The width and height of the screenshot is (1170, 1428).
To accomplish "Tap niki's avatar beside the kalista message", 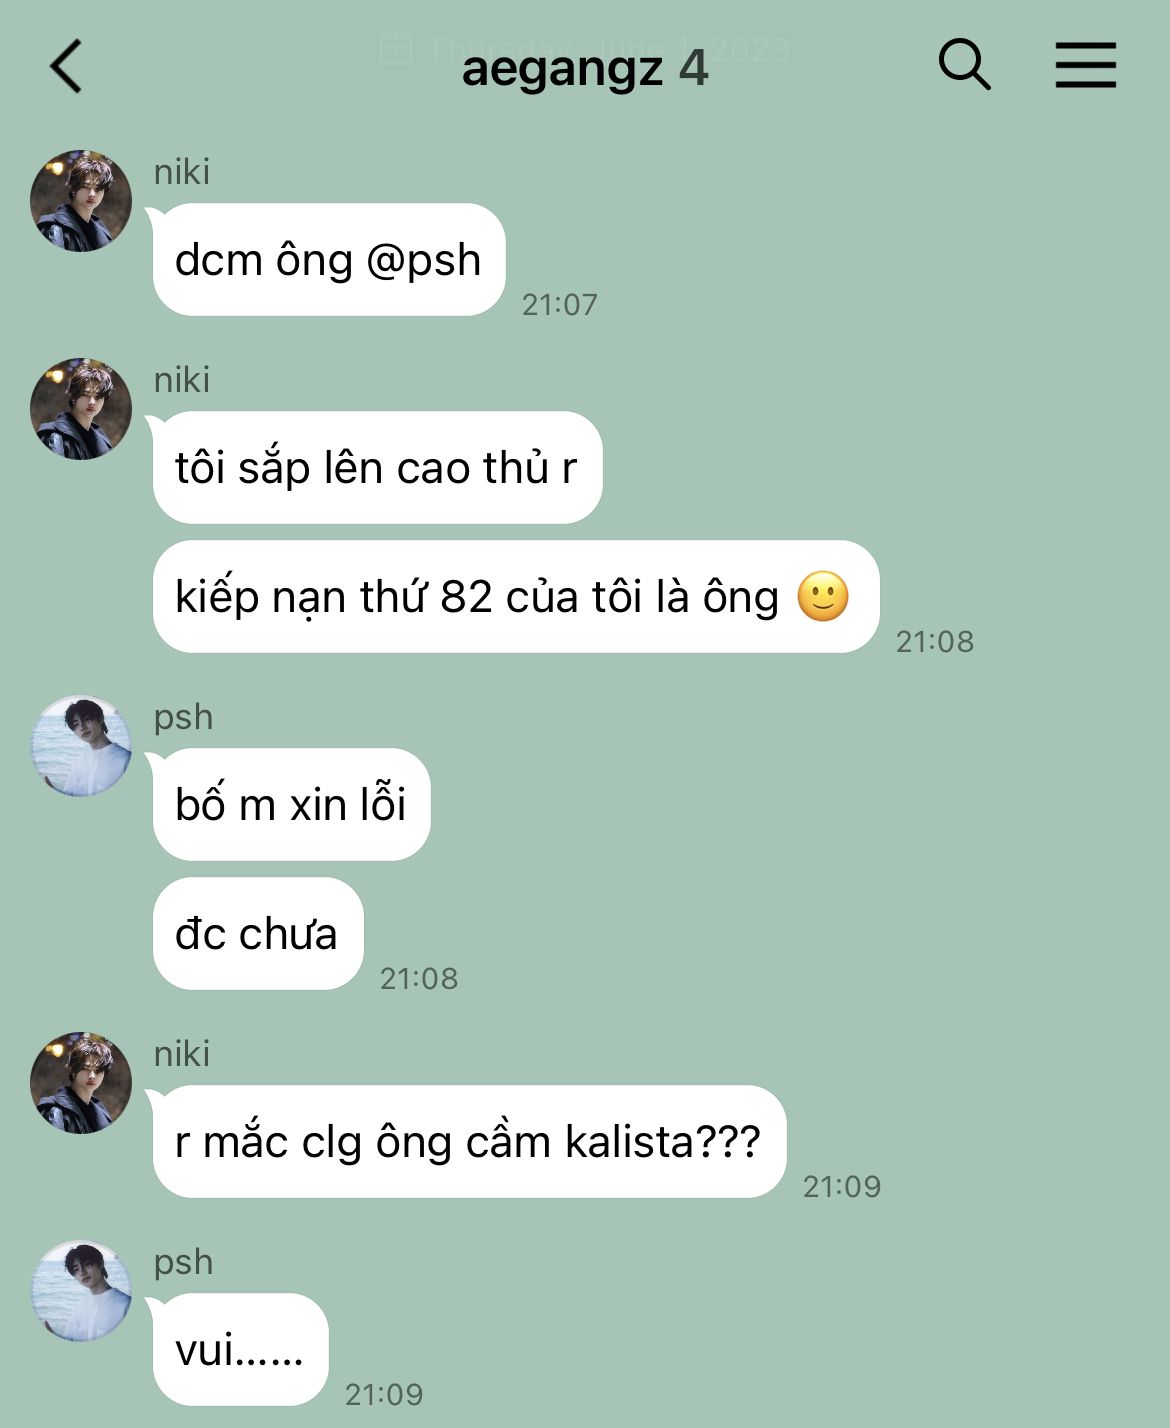I will [81, 1083].
